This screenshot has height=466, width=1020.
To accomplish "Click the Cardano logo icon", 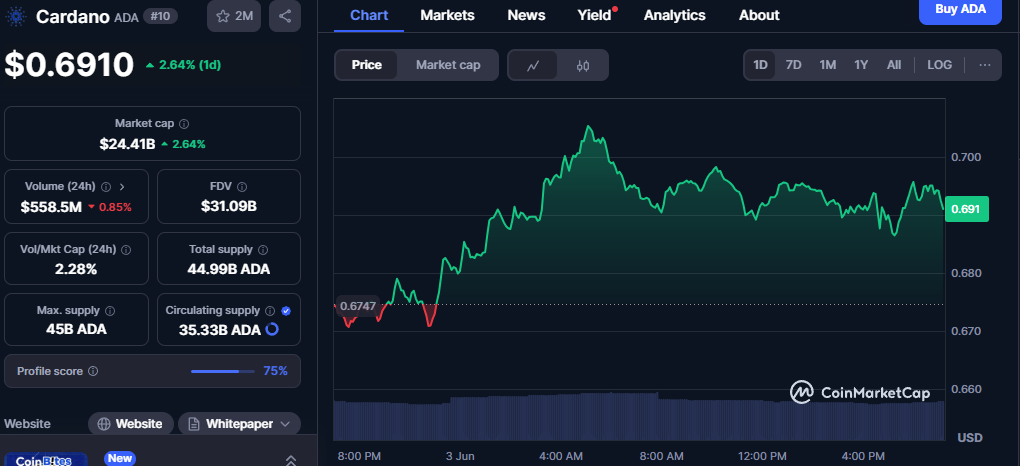I will pos(14,16).
